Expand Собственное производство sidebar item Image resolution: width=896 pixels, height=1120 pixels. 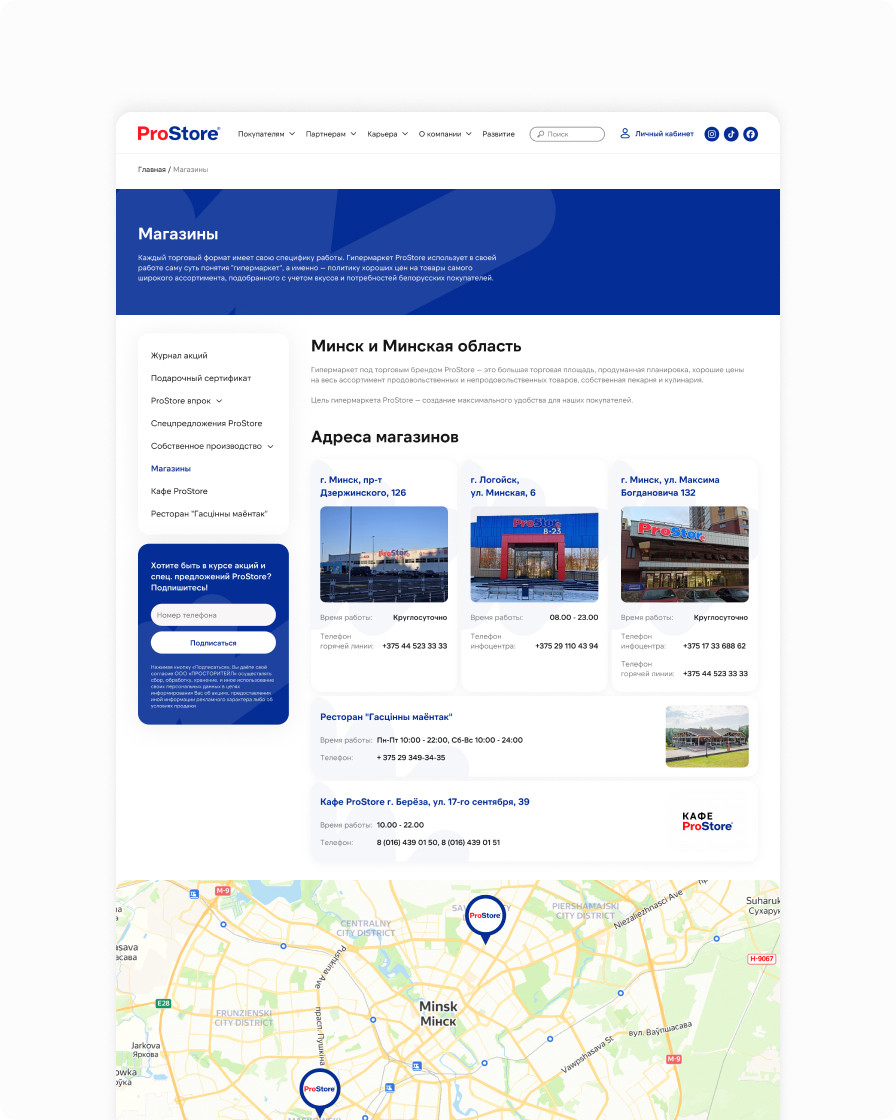click(212, 446)
